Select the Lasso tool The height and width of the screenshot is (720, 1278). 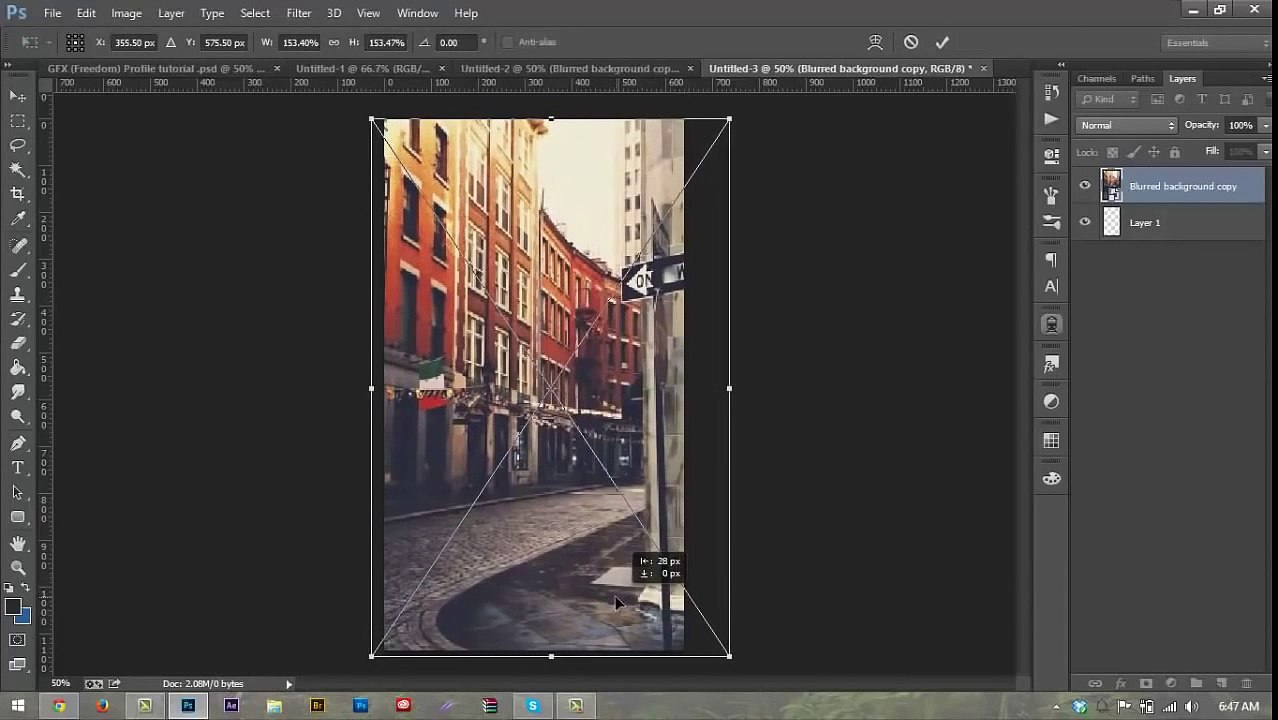click(18, 145)
